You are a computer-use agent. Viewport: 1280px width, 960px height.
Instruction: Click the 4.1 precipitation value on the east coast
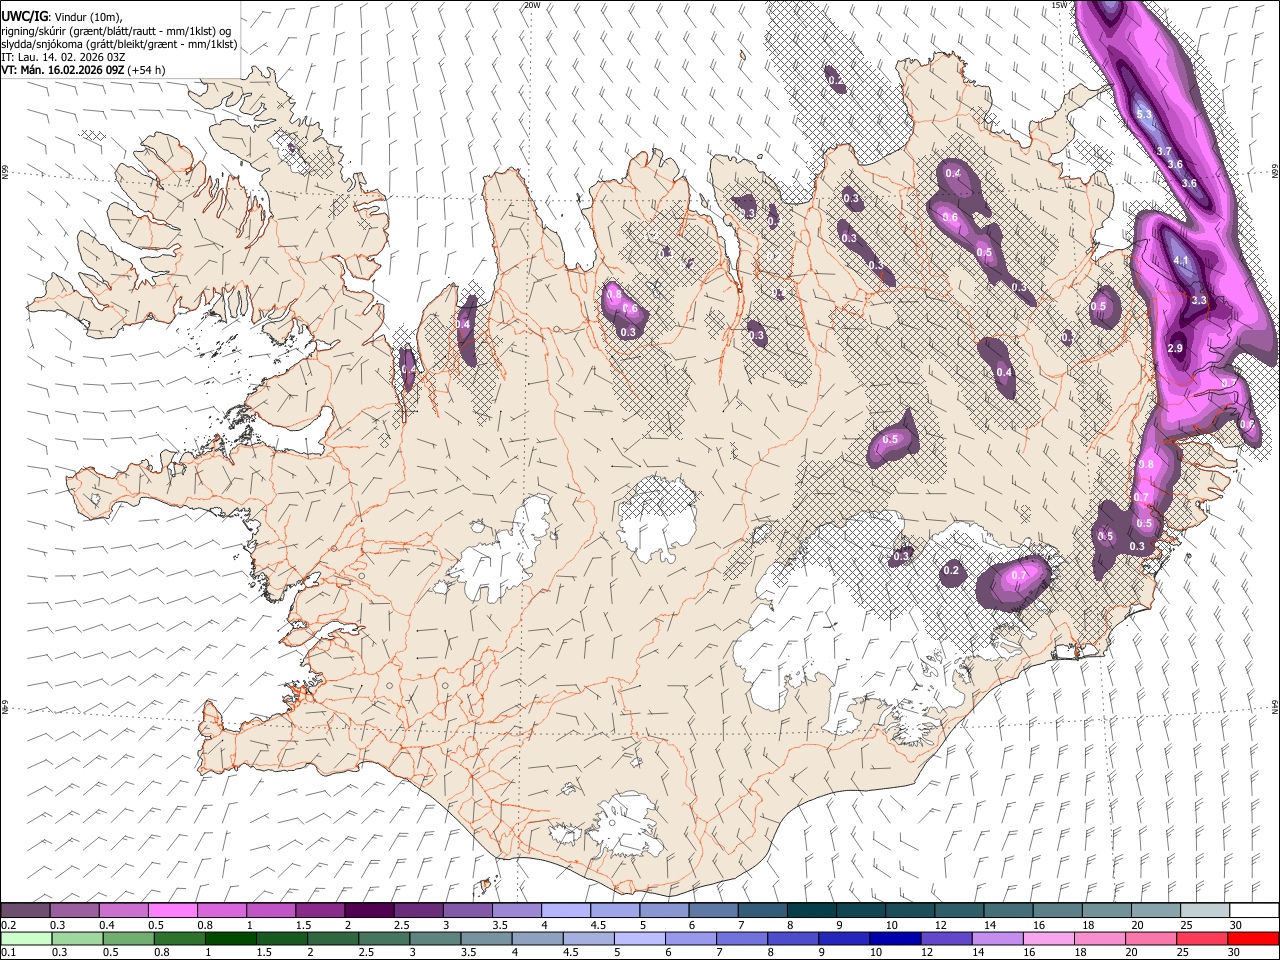pyautogui.click(x=1181, y=261)
